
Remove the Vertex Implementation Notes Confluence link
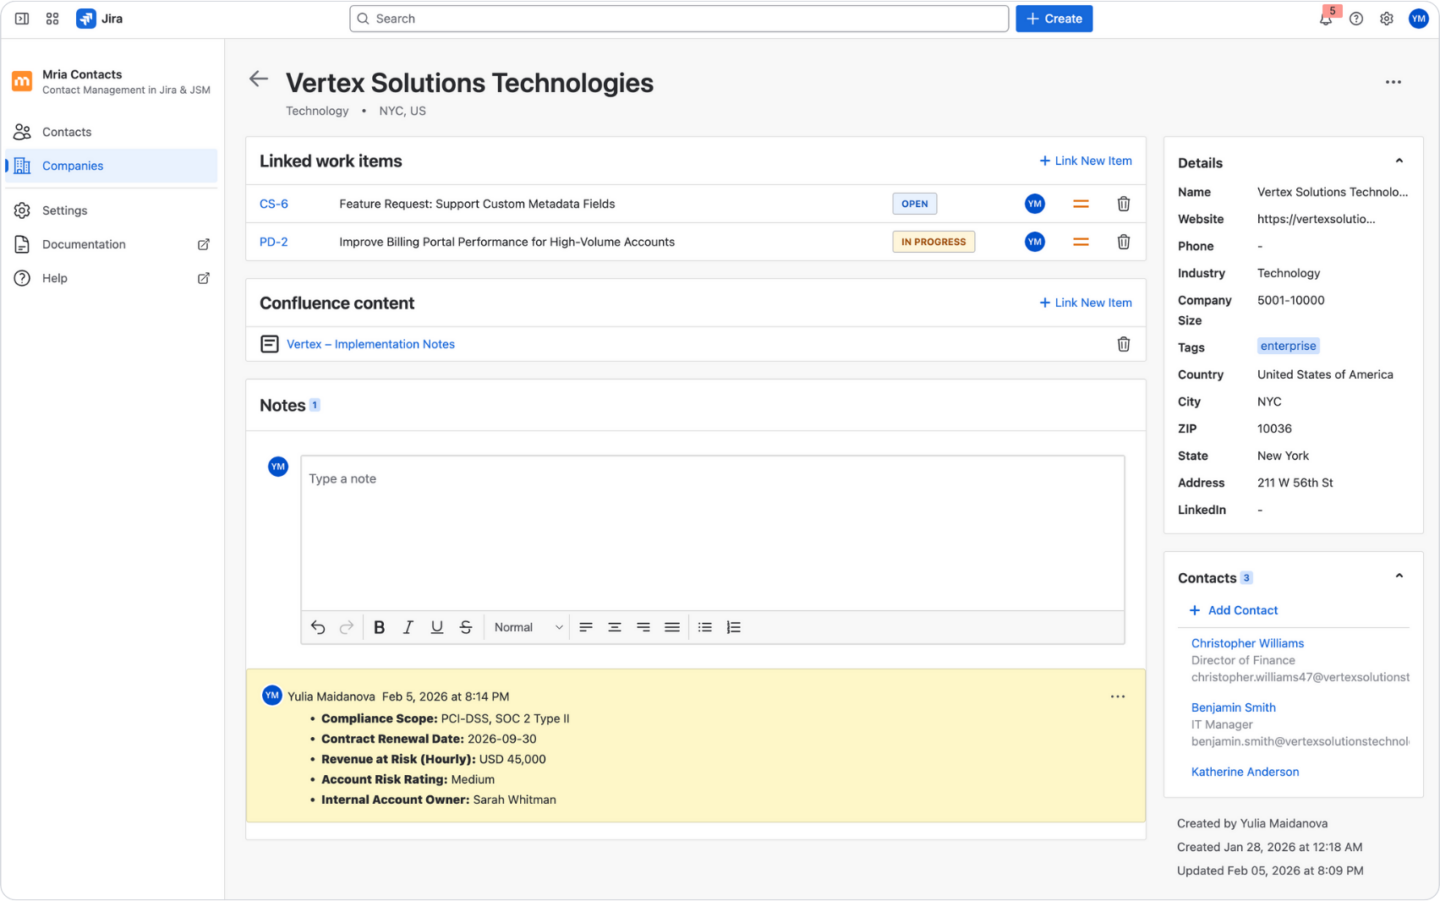1123,344
